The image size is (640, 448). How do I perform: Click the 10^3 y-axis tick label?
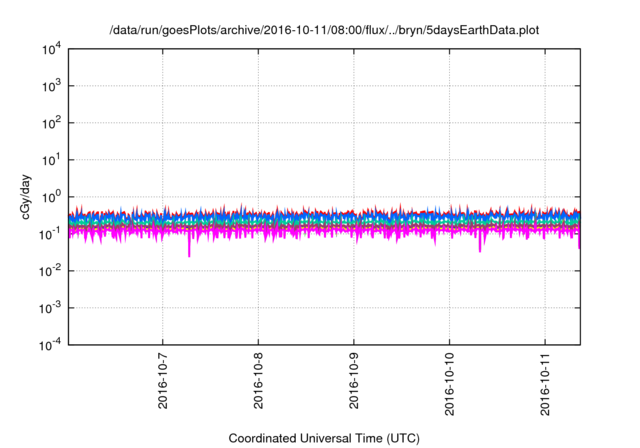(x=51, y=86)
